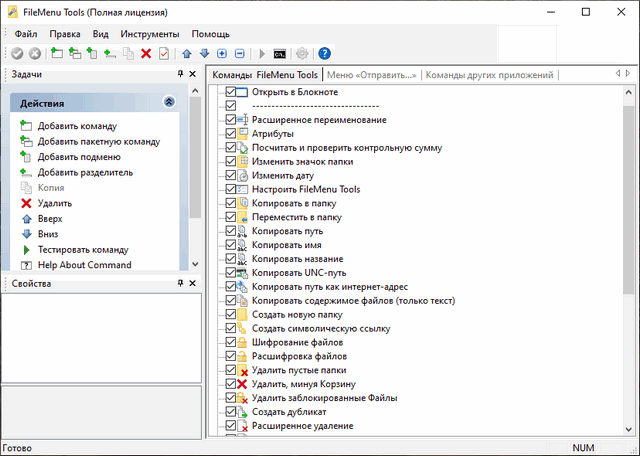
Task: Toggle the "Копировать путь" checkbox
Action: point(231,231)
